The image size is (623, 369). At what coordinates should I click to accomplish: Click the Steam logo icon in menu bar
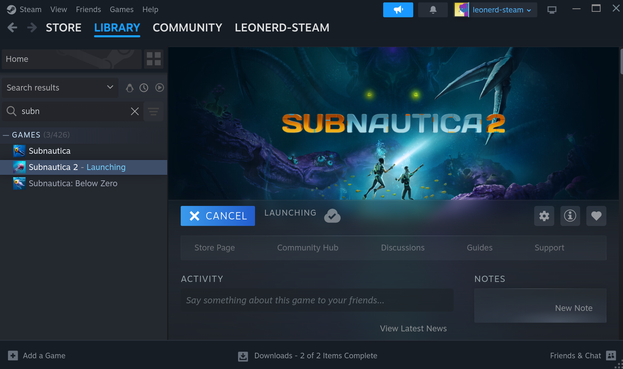click(11, 9)
